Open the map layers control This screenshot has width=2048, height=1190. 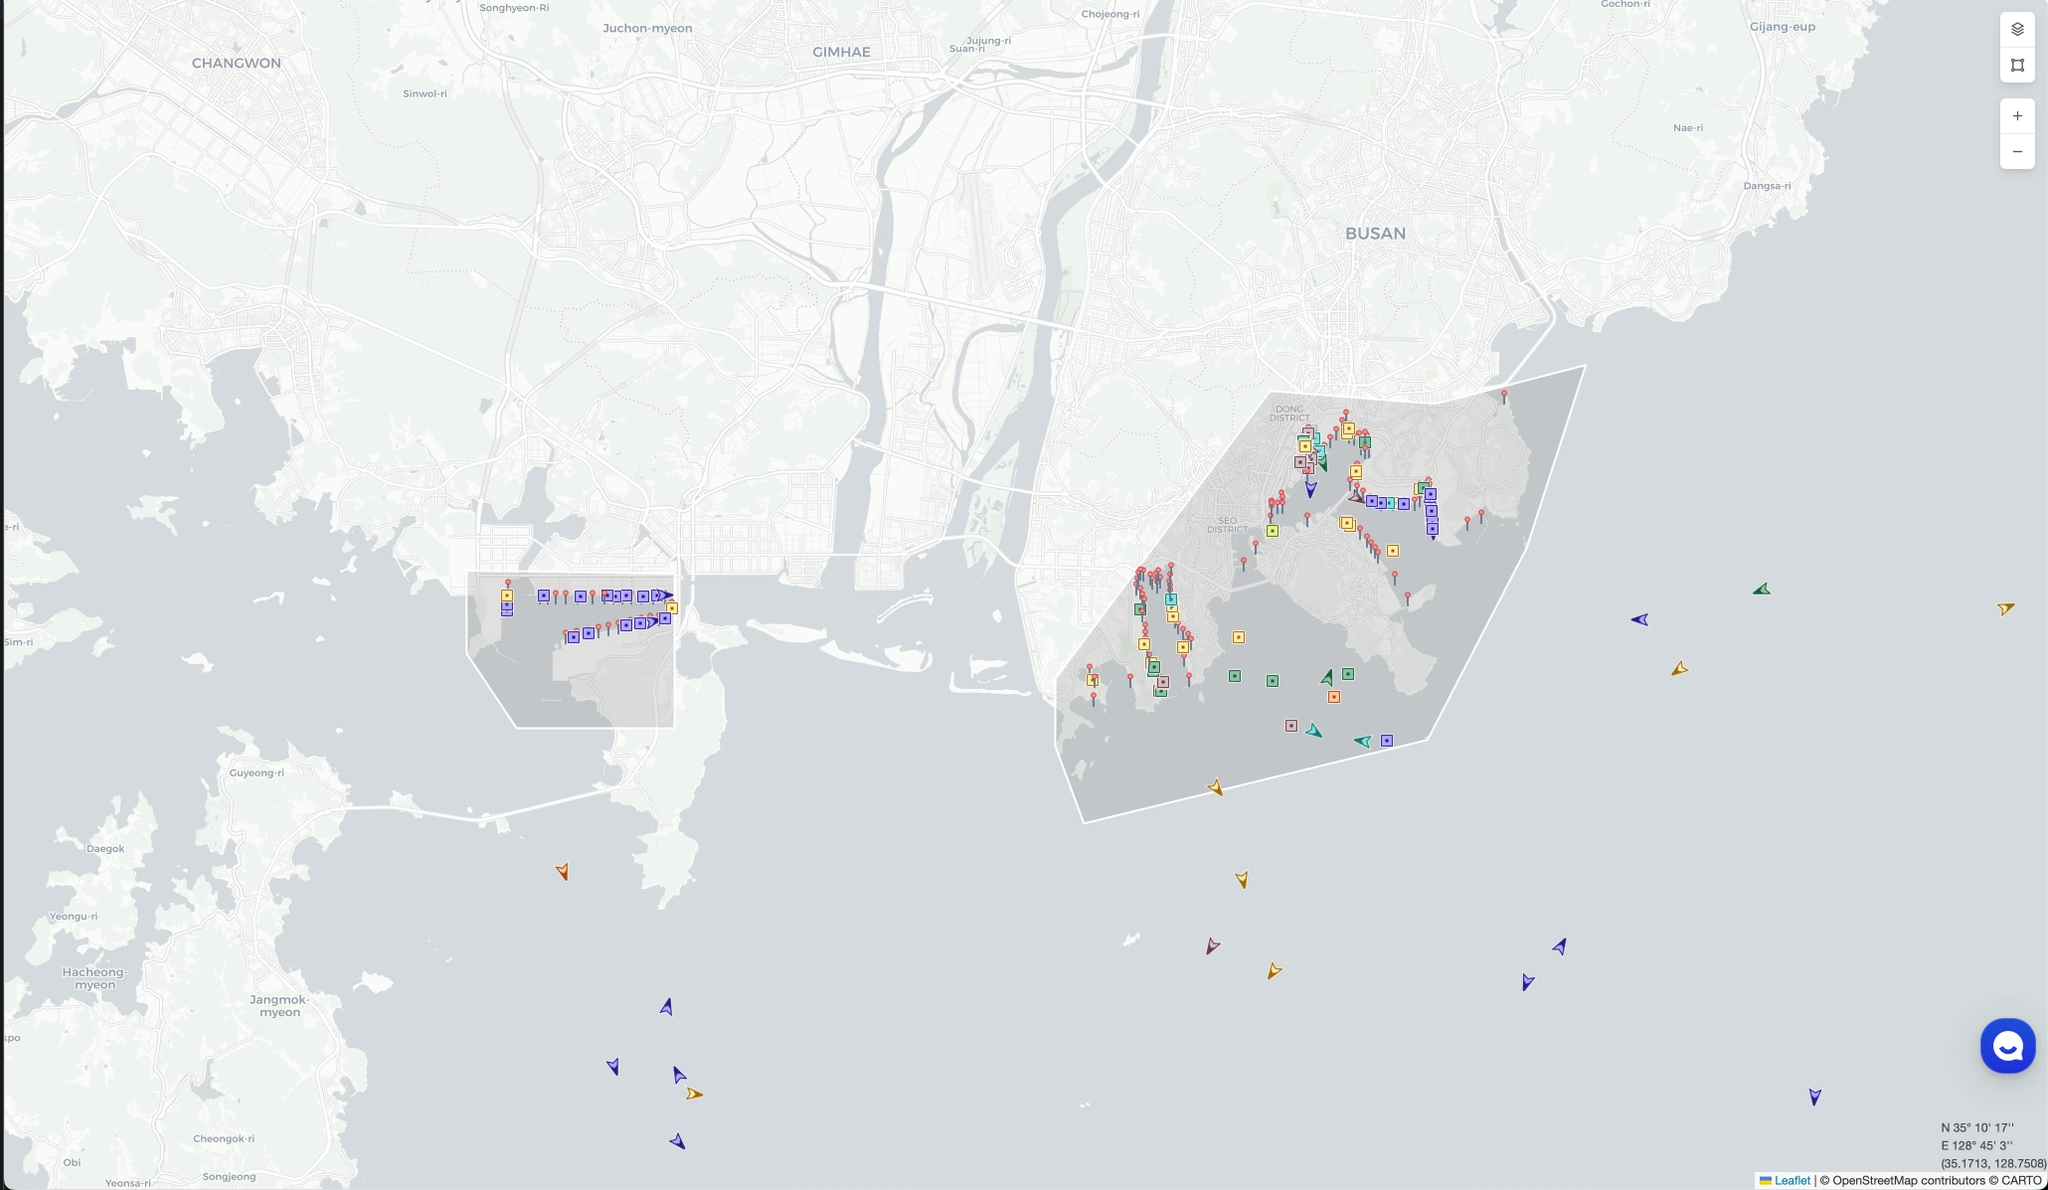(2017, 29)
